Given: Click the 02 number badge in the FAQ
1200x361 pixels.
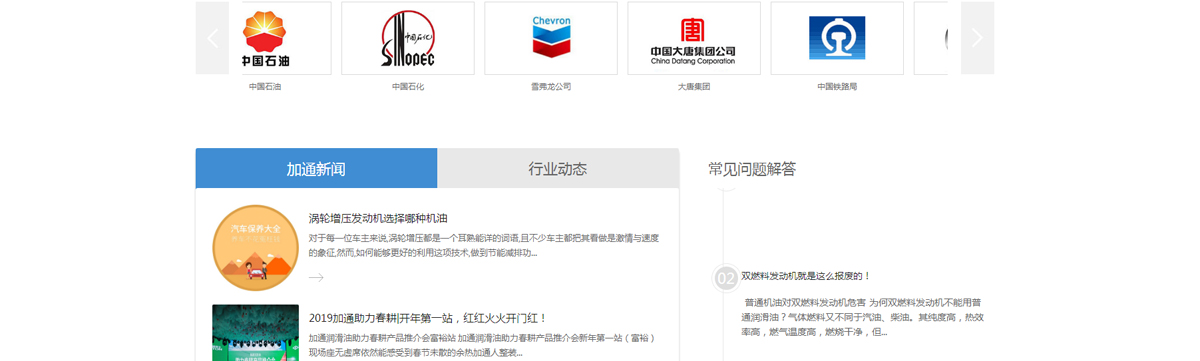Looking at the screenshot, I should [x=727, y=278].
